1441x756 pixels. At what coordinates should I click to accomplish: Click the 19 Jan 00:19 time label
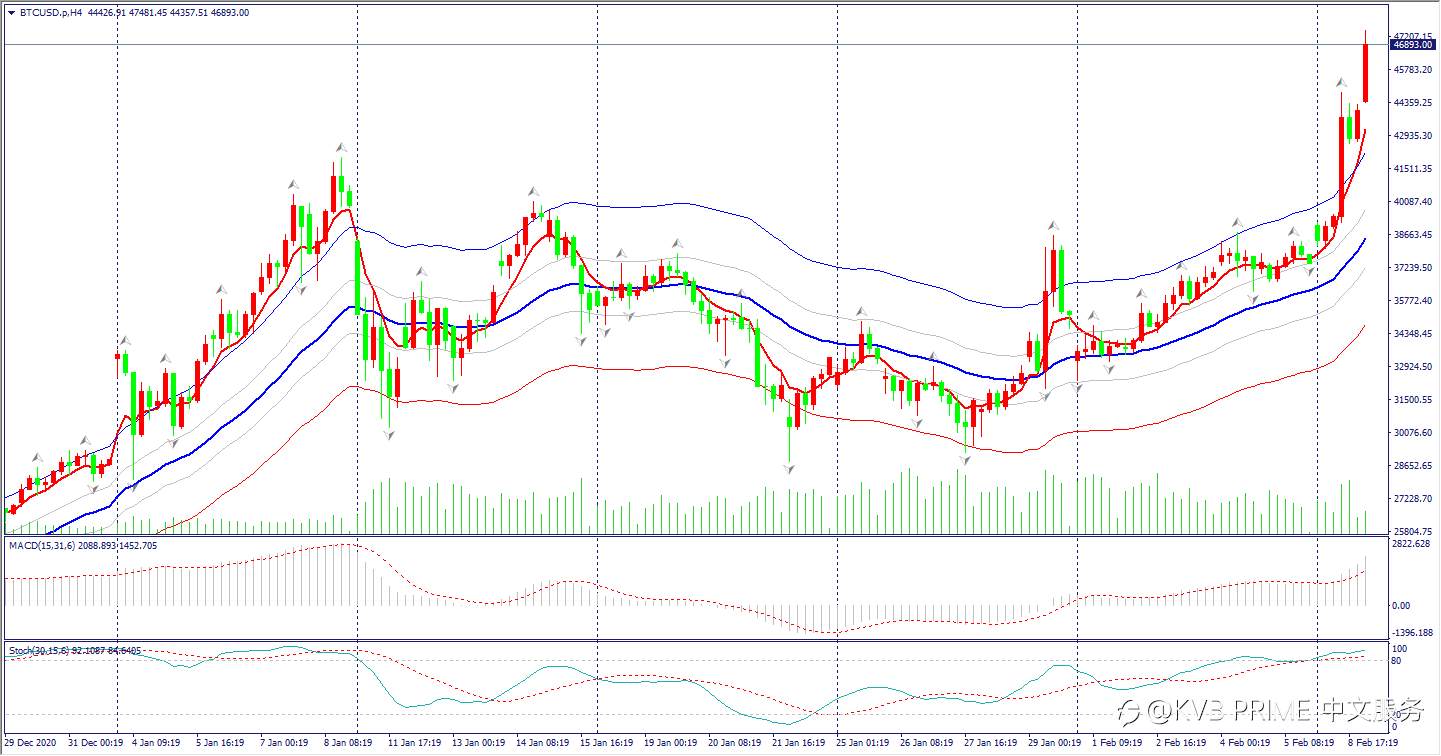(670, 743)
